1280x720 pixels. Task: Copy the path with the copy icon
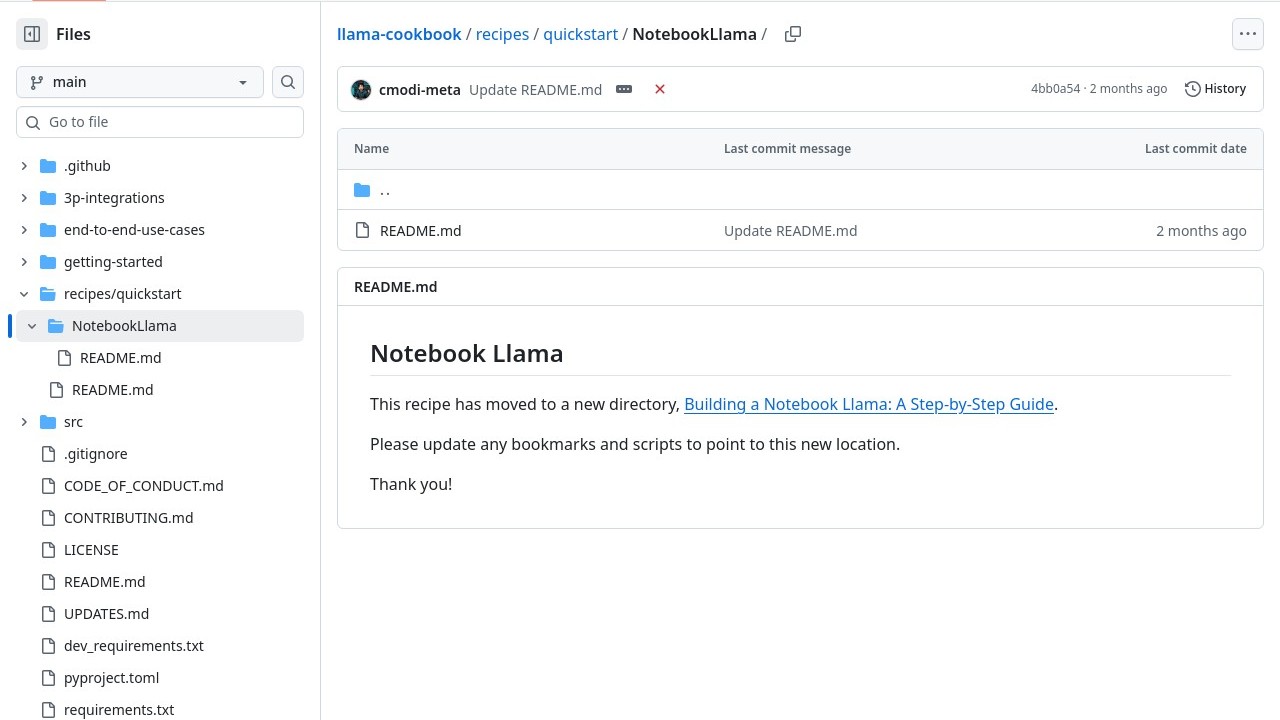(x=793, y=34)
